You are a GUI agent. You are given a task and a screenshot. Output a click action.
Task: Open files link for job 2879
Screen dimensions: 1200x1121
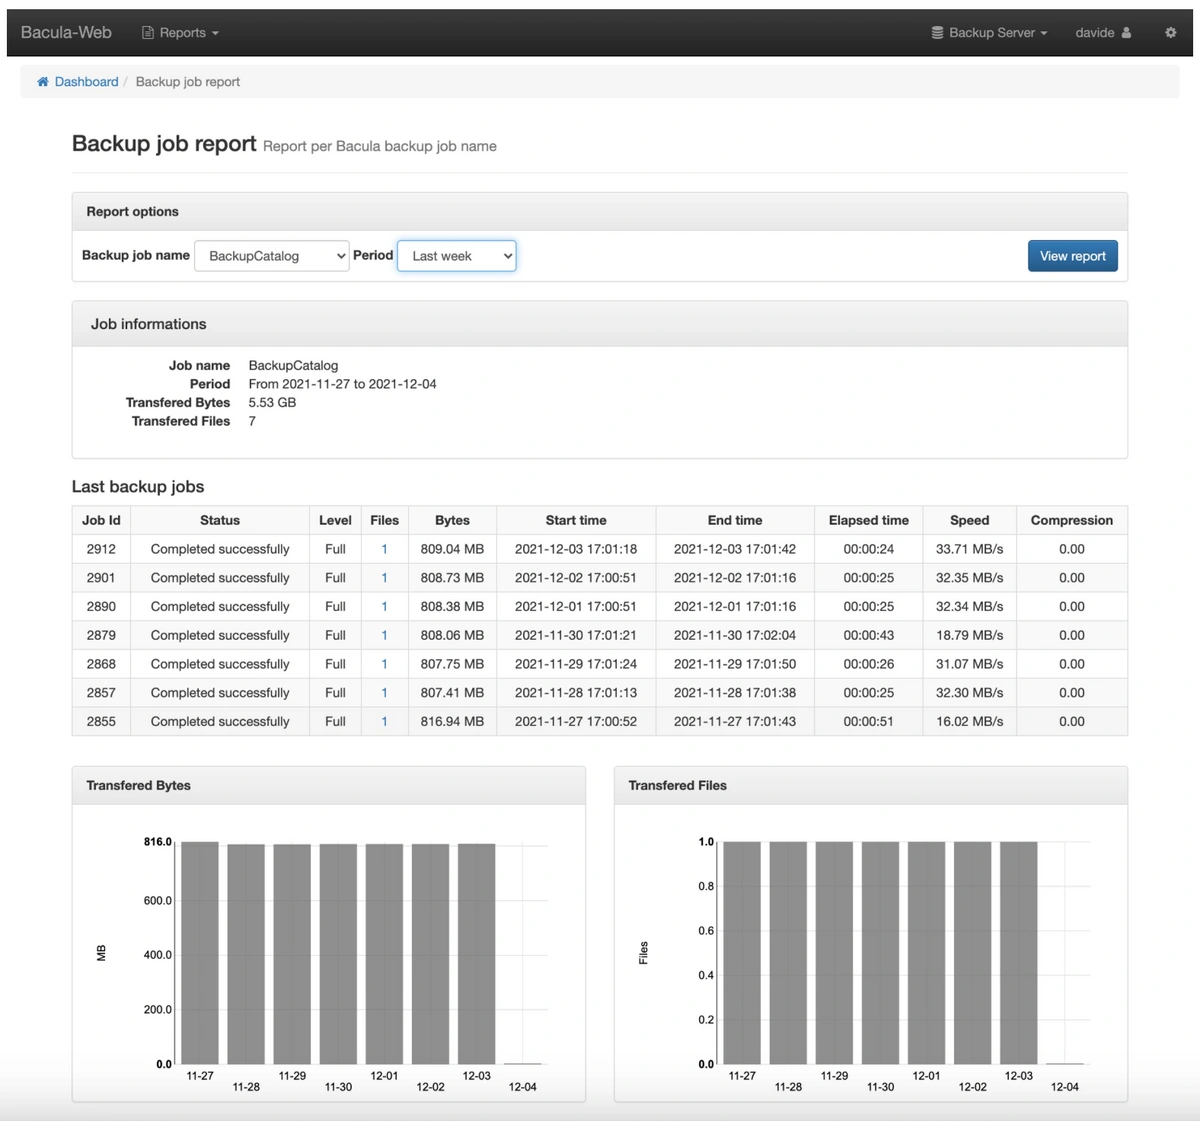384,635
